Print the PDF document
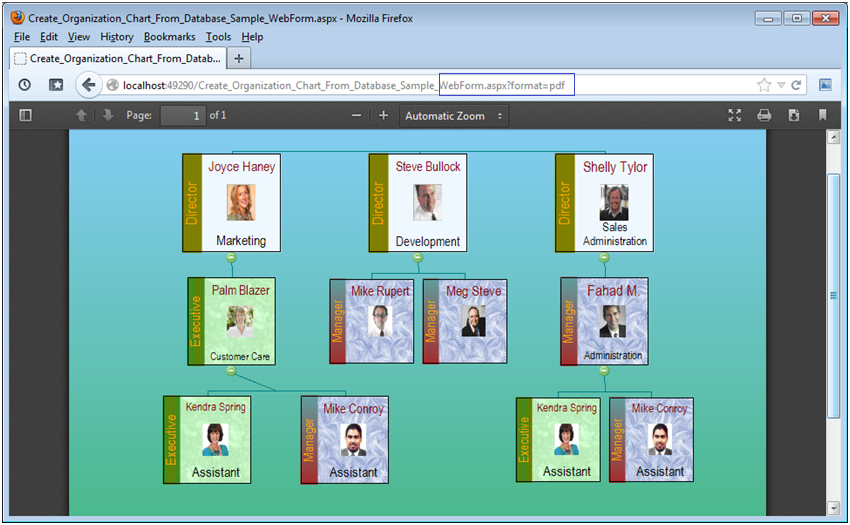Viewport: 850px width, 525px height. pyautogui.click(x=764, y=116)
